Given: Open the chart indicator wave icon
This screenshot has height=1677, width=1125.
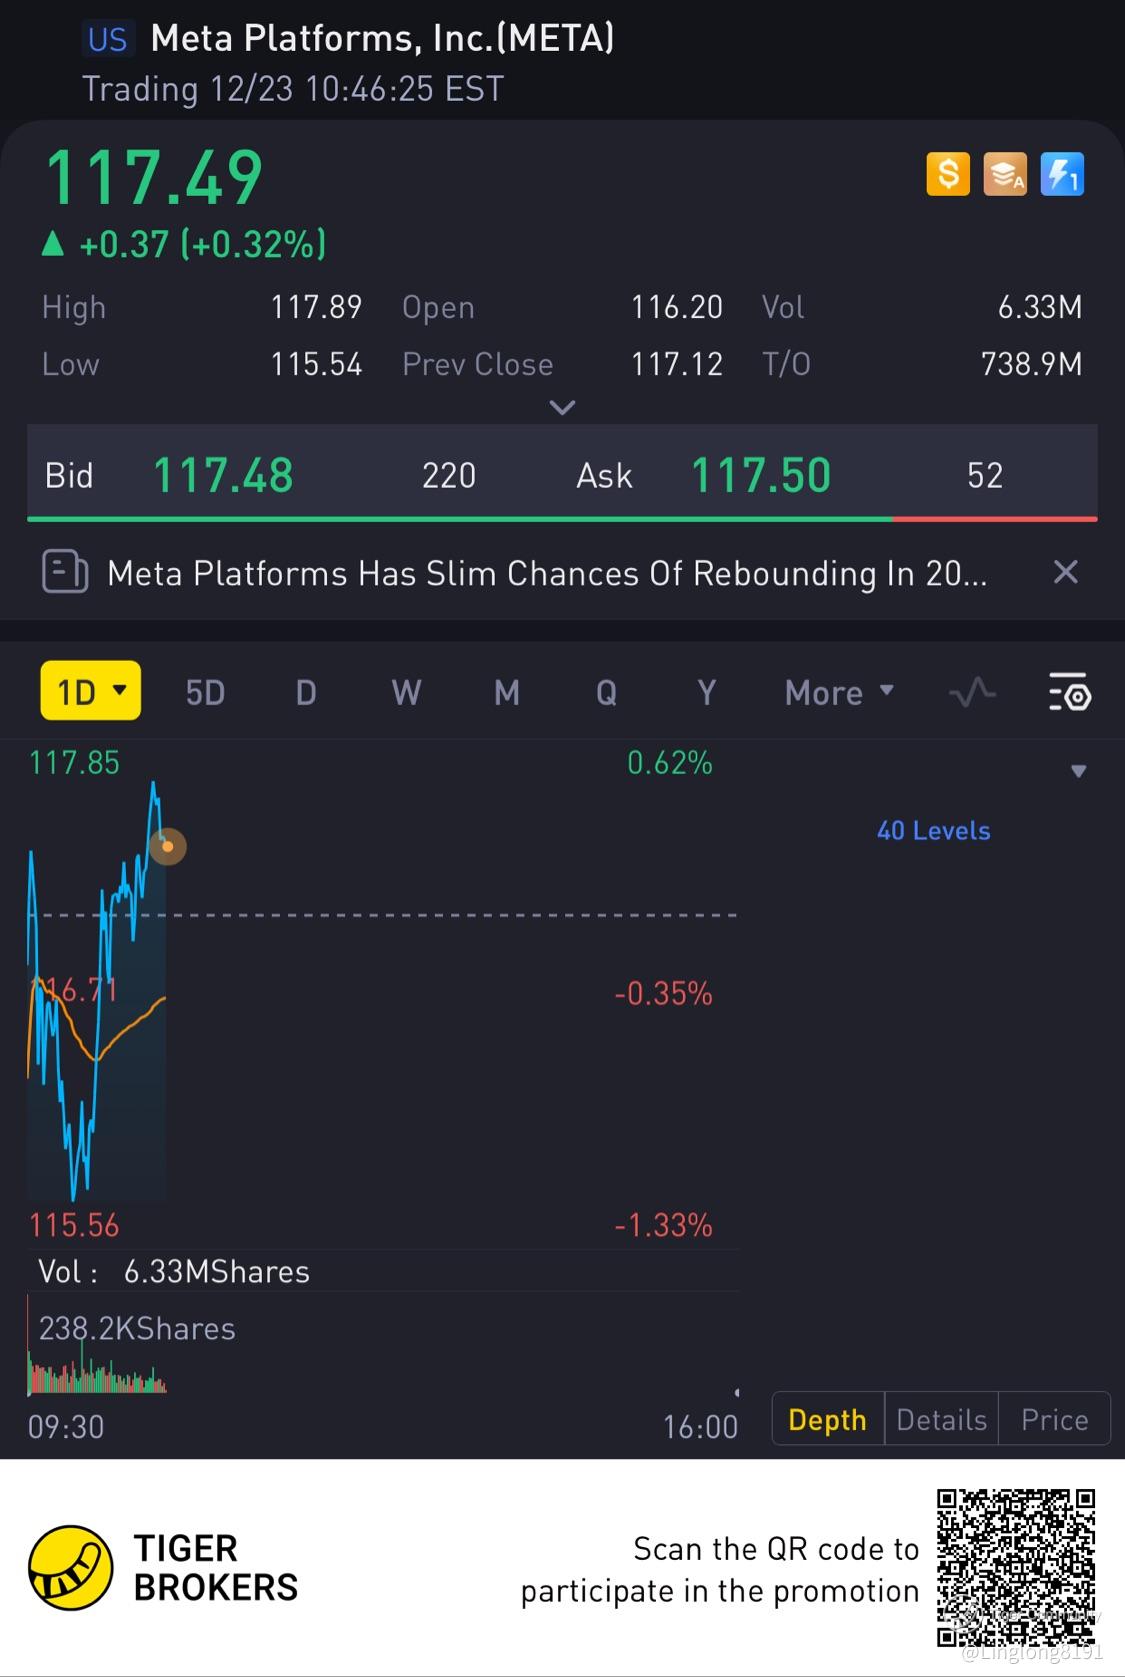Looking at the screenshot, I should click(972, 692).
